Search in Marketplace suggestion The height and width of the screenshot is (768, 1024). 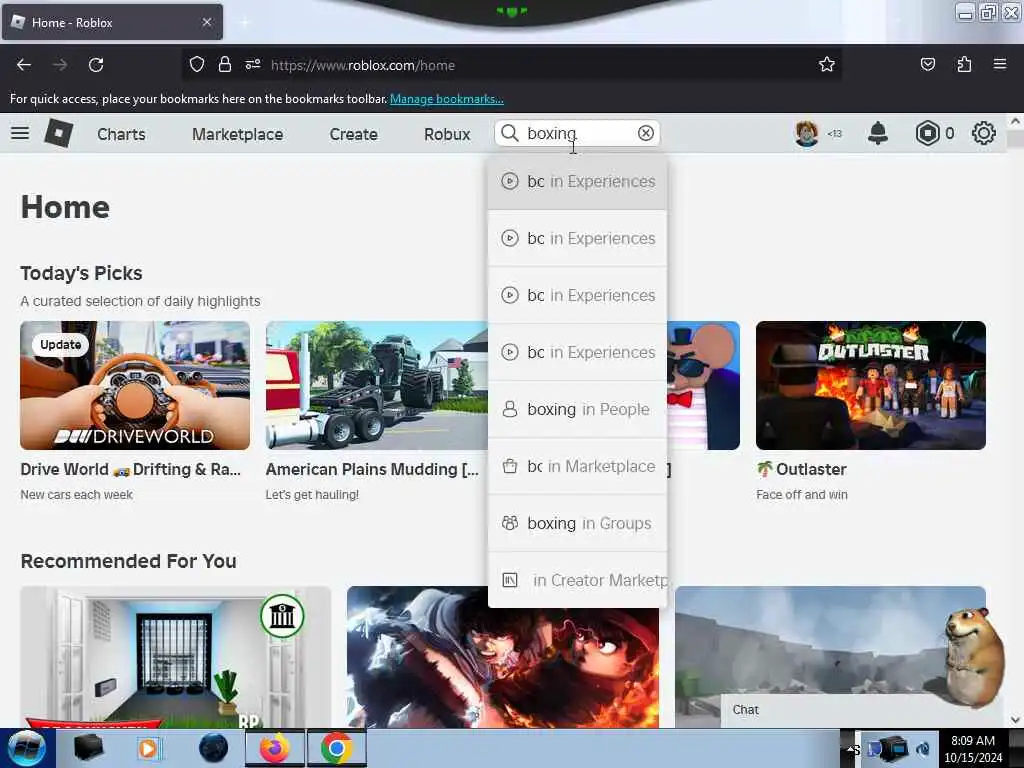tap(577, 466)
